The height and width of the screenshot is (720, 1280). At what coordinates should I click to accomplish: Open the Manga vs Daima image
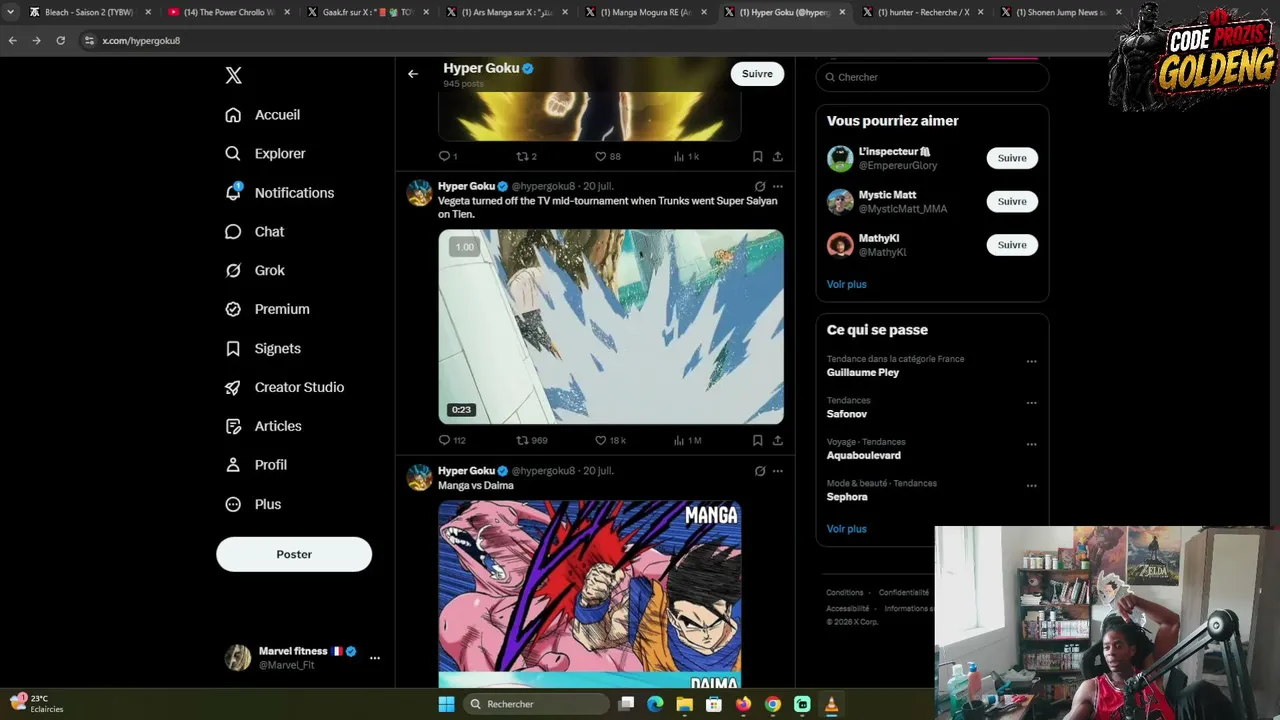(x=590, y=595)
